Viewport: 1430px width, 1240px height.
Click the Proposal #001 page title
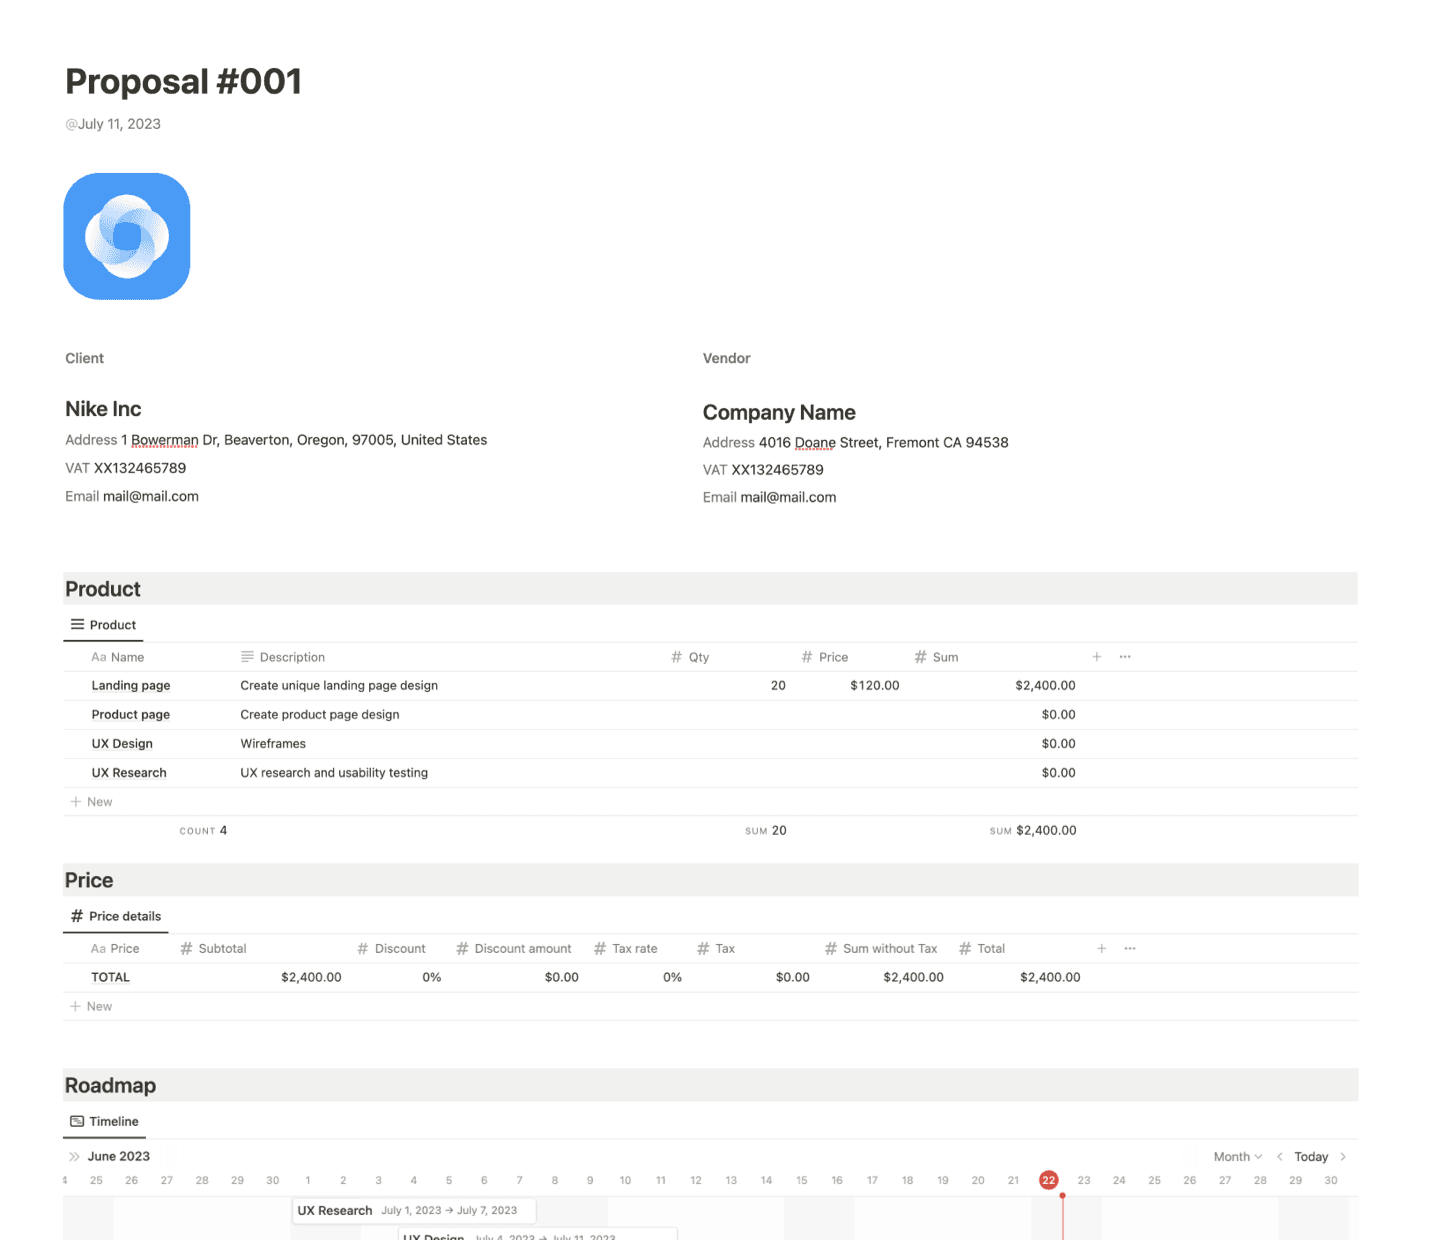point(184,82)
